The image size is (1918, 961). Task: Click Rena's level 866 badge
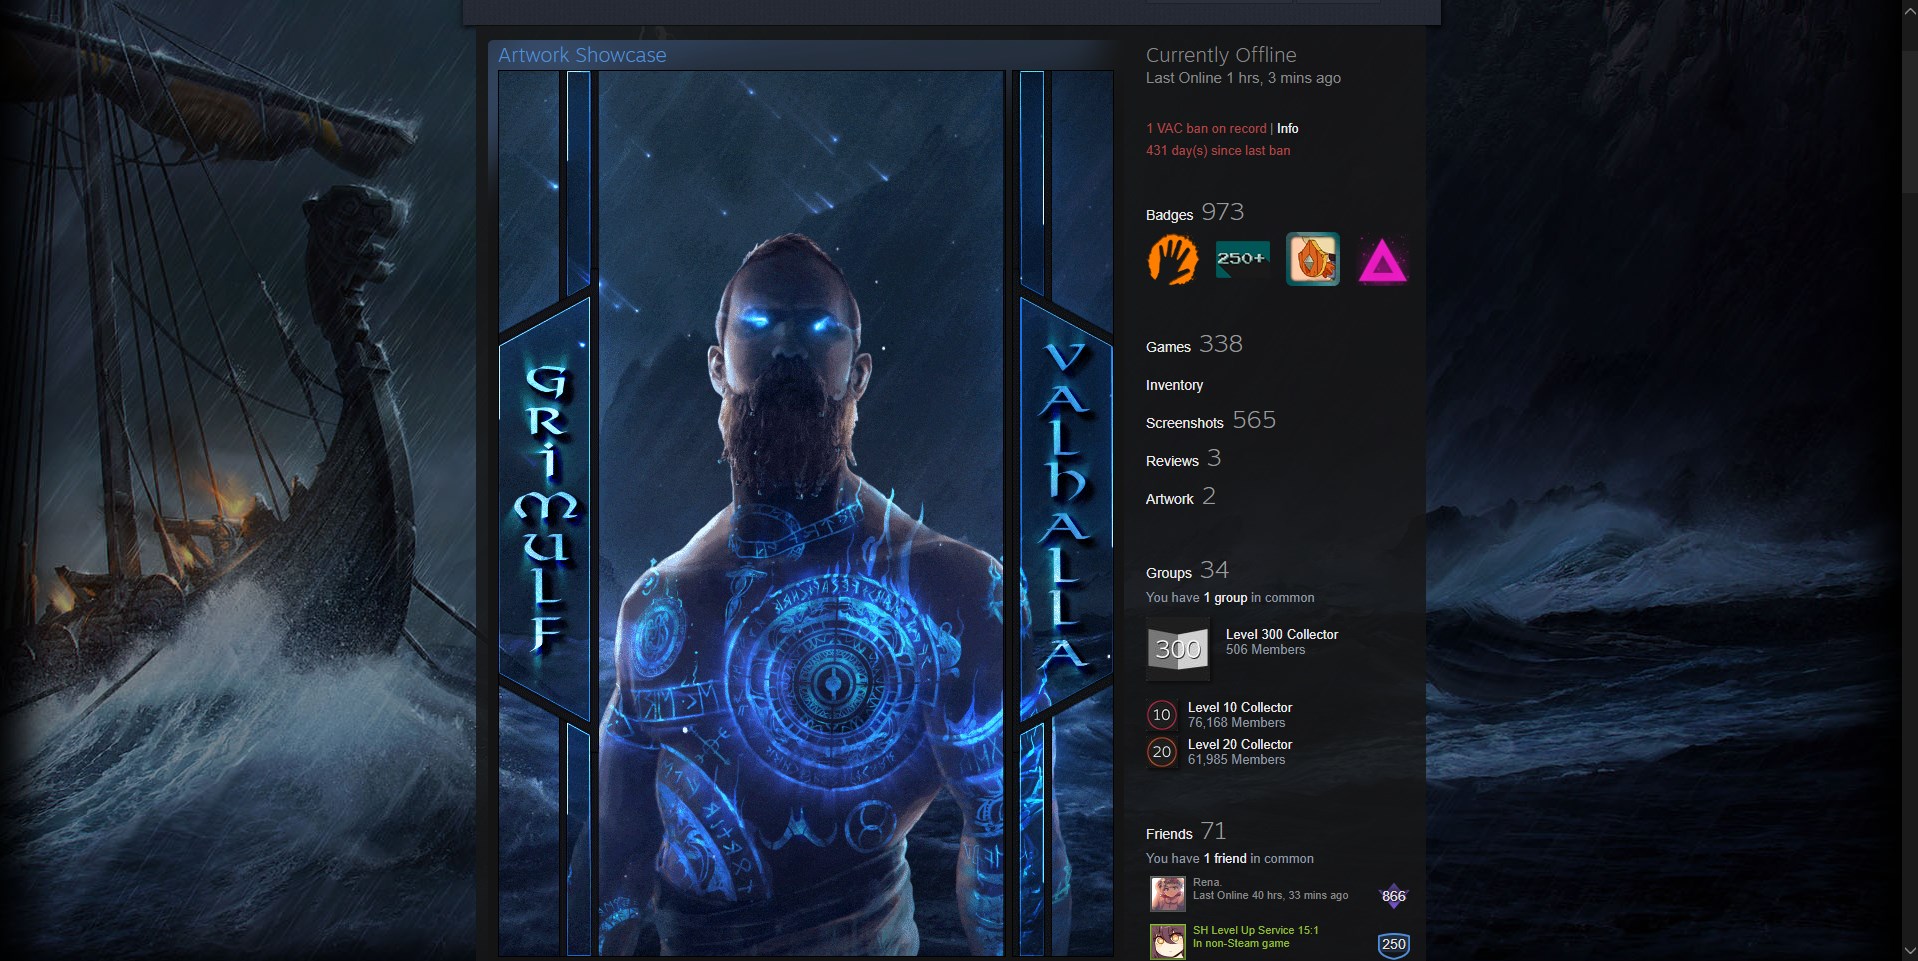coord(1393,895)
